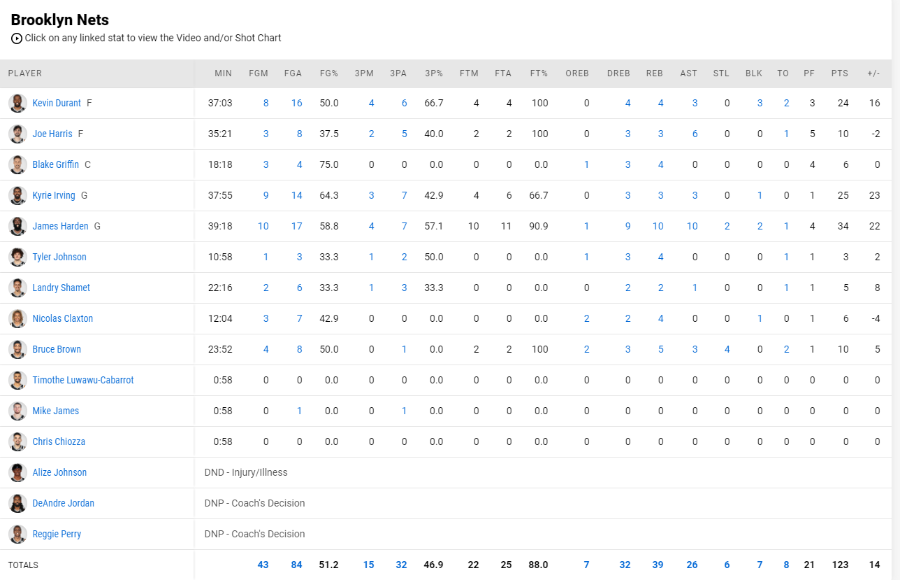Click the MIN column header
Viewport: 900px width, 580px height.
tap(223, 74)
